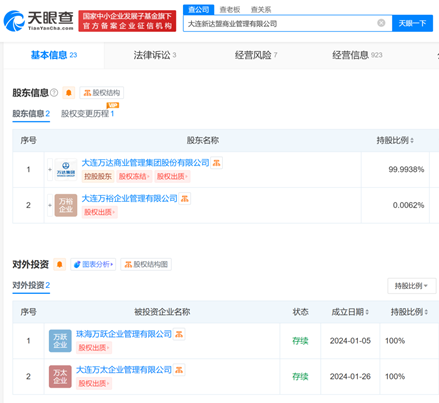
Task: Expand the 股权出质 tag on 大连万太
Action: [x=94, y=383]
